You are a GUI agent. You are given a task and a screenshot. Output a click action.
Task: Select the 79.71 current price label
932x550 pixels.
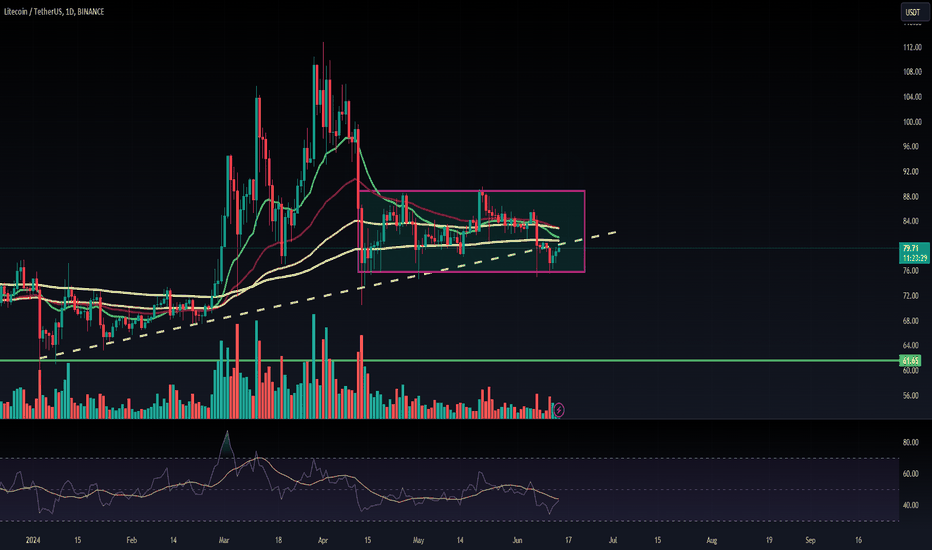[x=910, y=248]
